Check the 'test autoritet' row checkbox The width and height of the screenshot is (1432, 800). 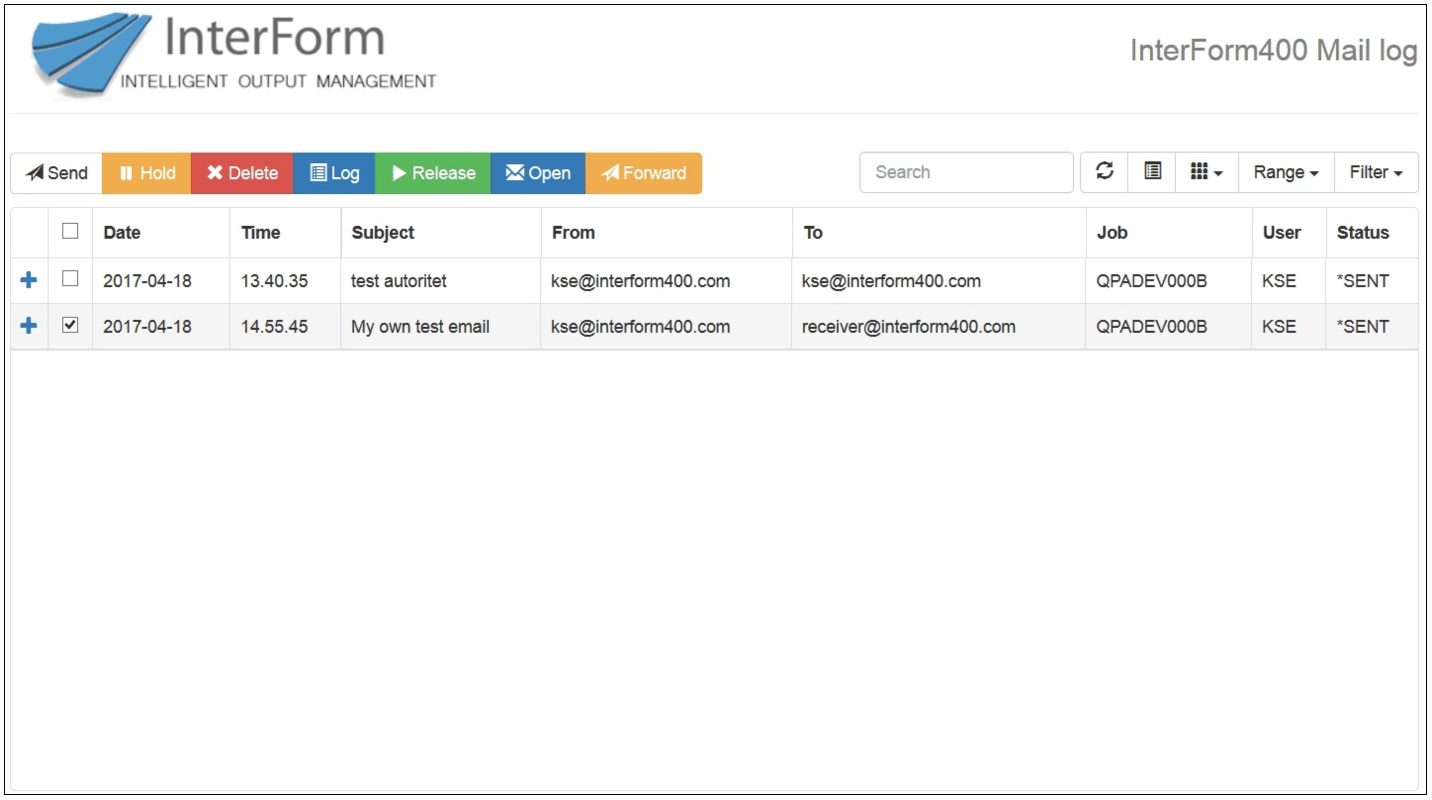(x=70, y=279)
